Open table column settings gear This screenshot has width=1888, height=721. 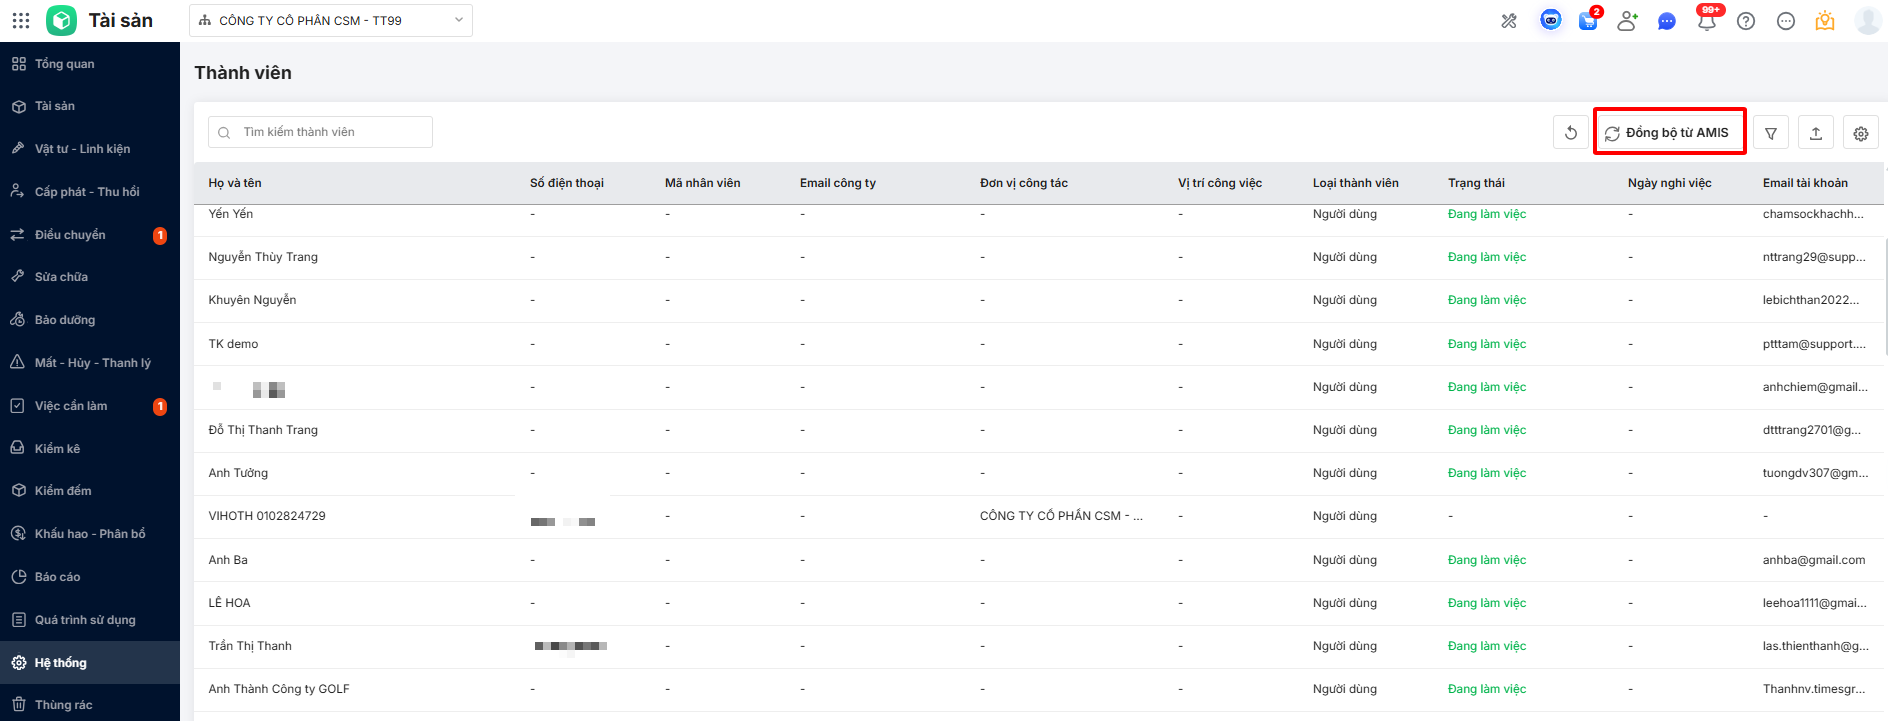(1860, 133)
